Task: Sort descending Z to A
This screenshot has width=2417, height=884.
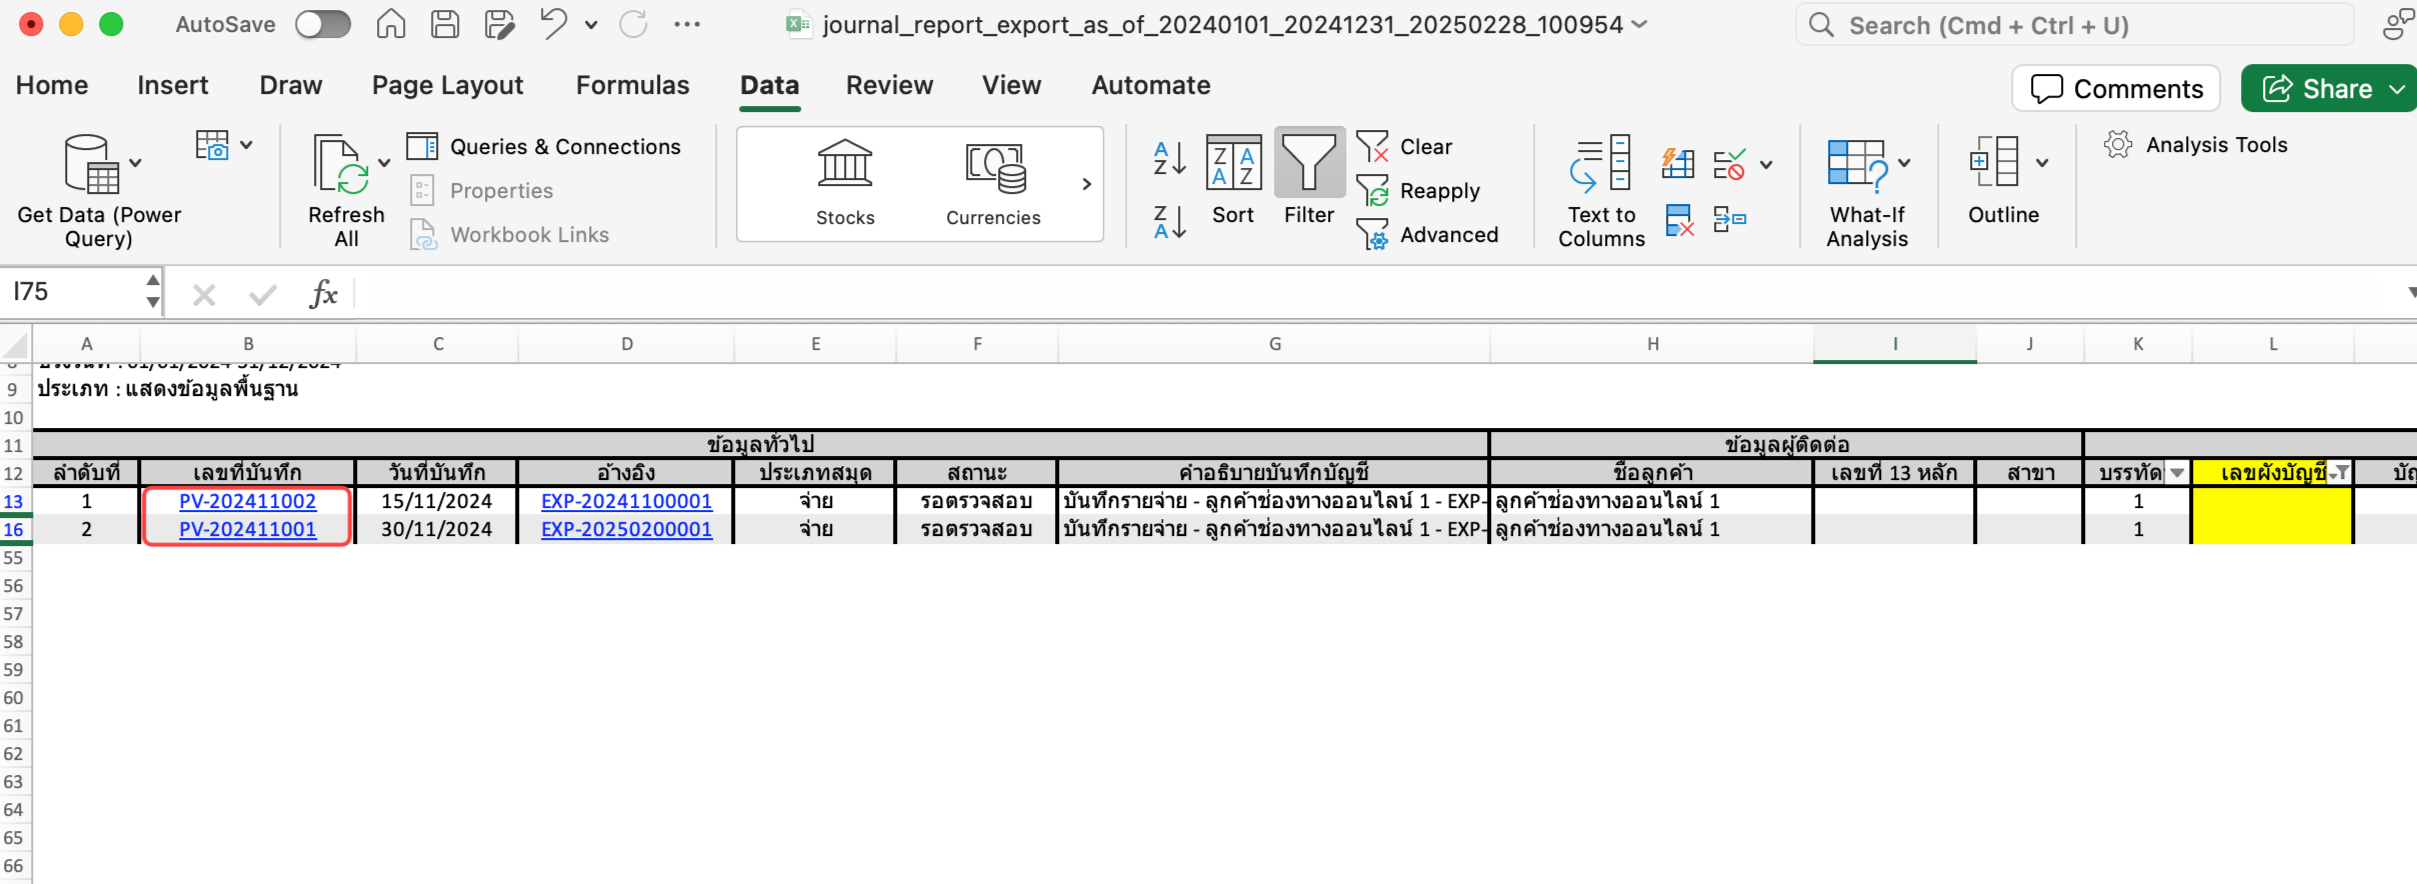Action: [x=1169, y=222]
